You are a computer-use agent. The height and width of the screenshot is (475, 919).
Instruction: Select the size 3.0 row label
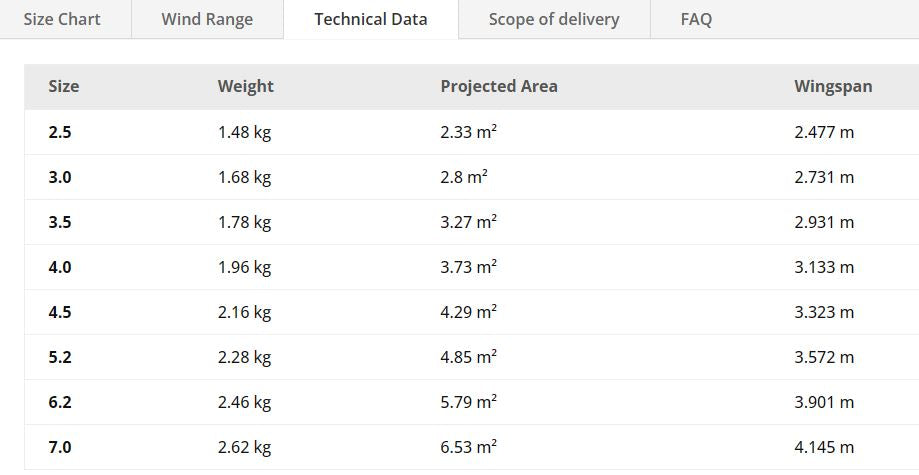[60, 177]
